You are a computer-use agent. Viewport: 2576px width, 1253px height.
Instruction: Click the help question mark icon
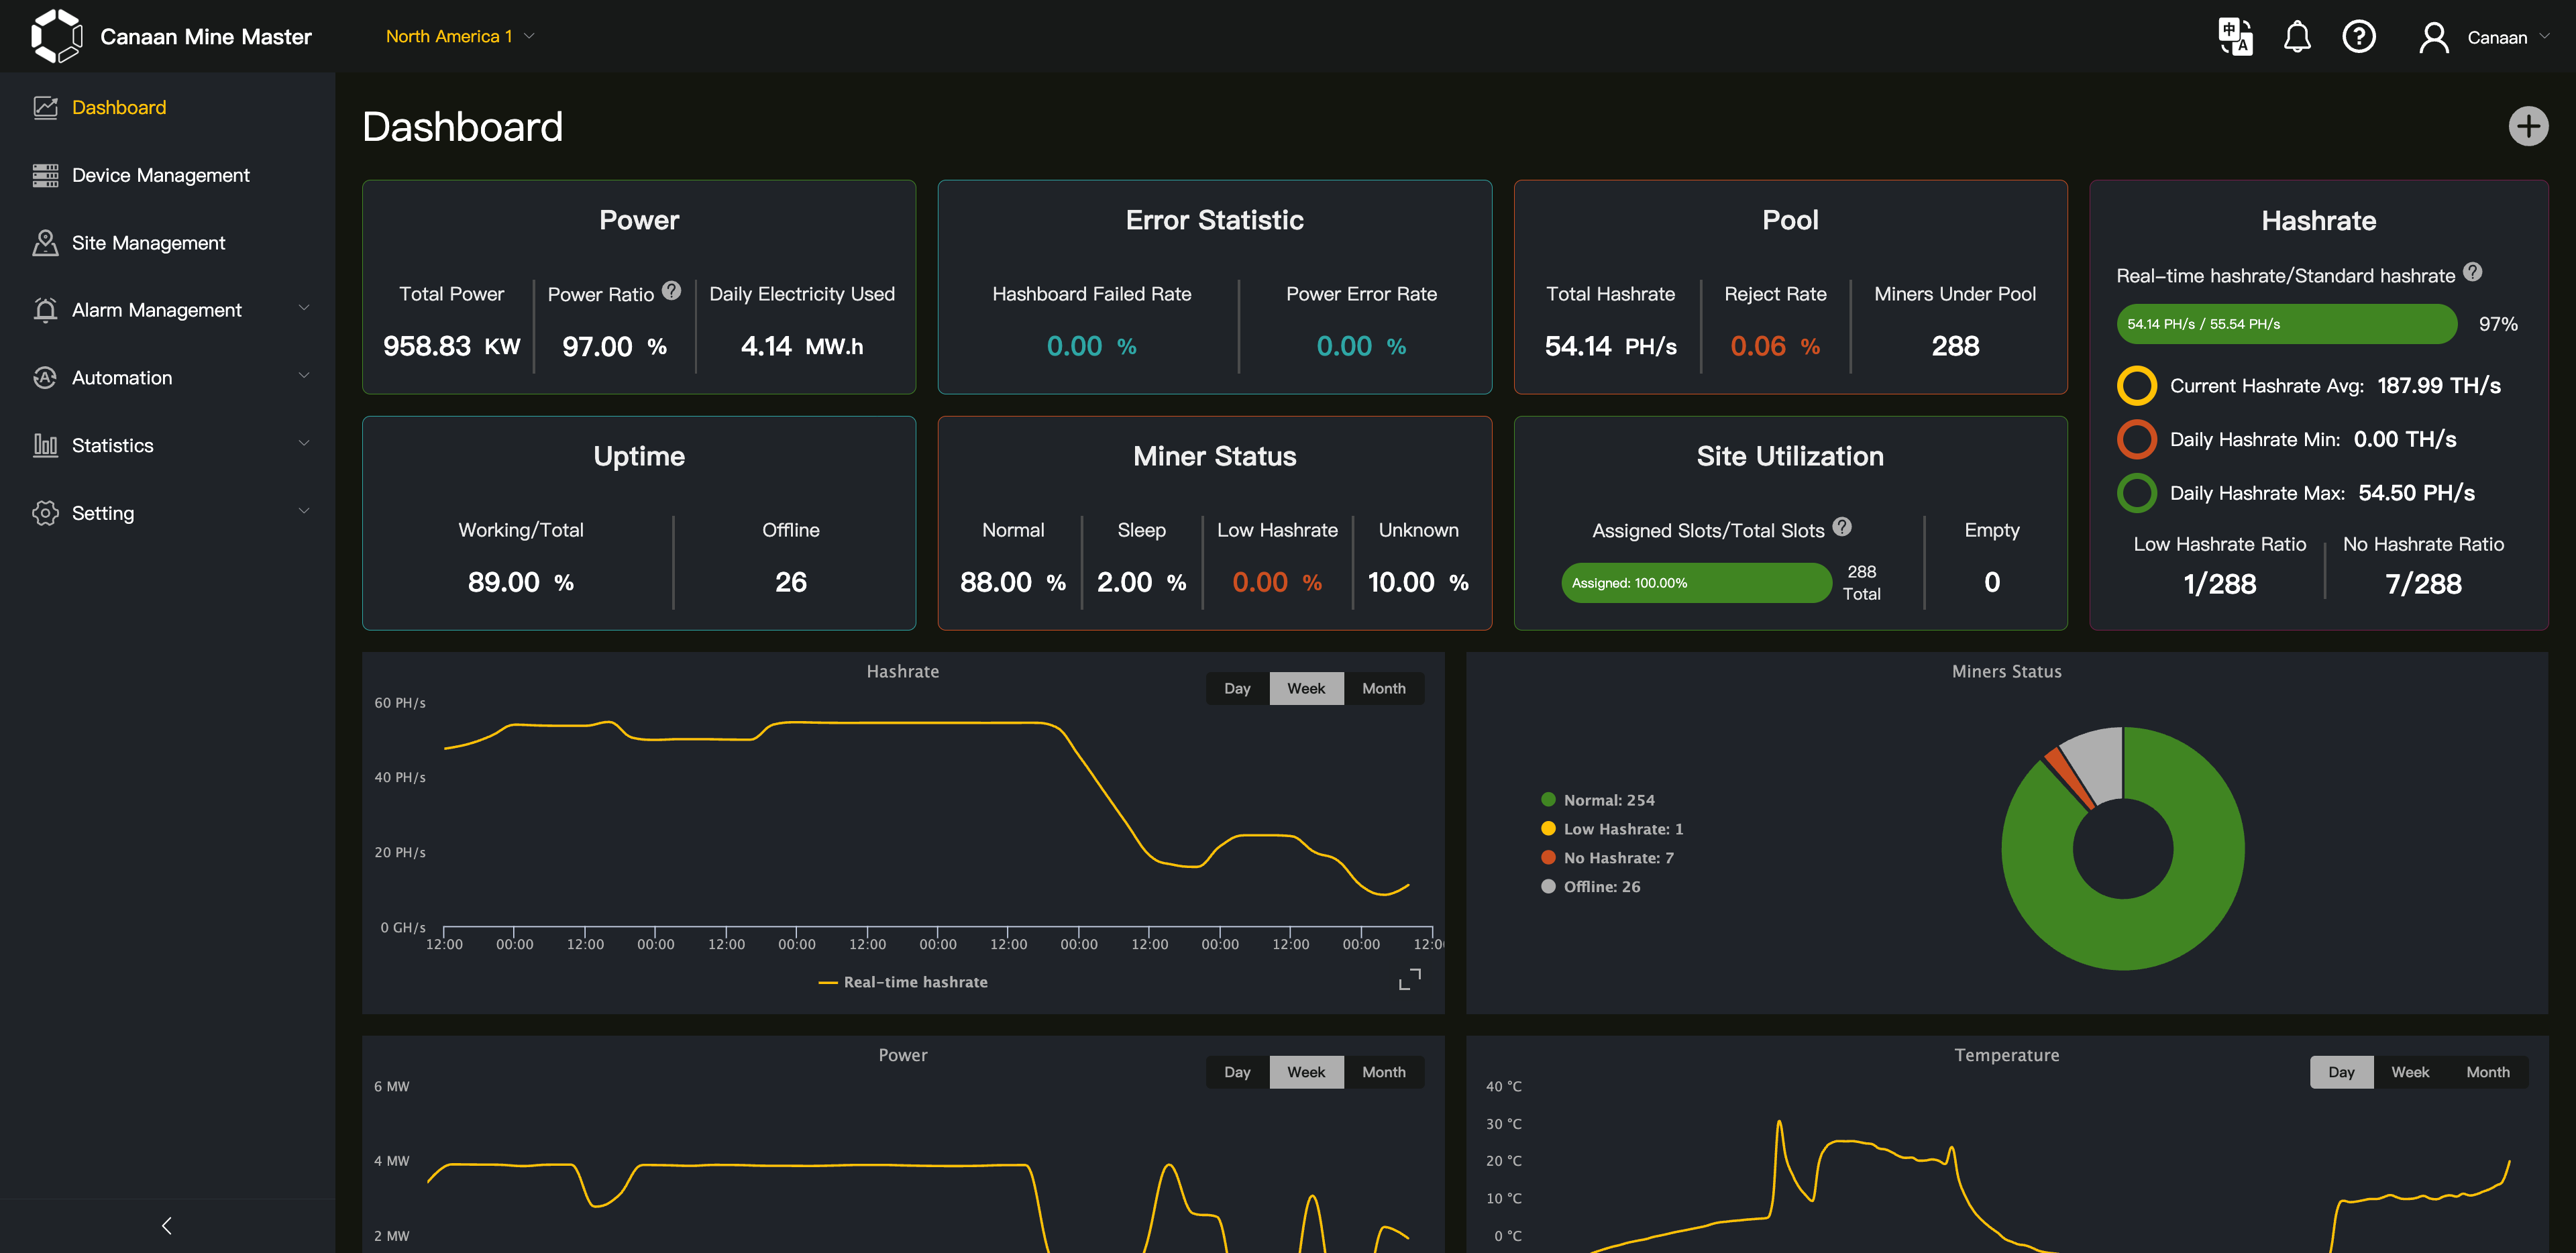point(2359,36)
